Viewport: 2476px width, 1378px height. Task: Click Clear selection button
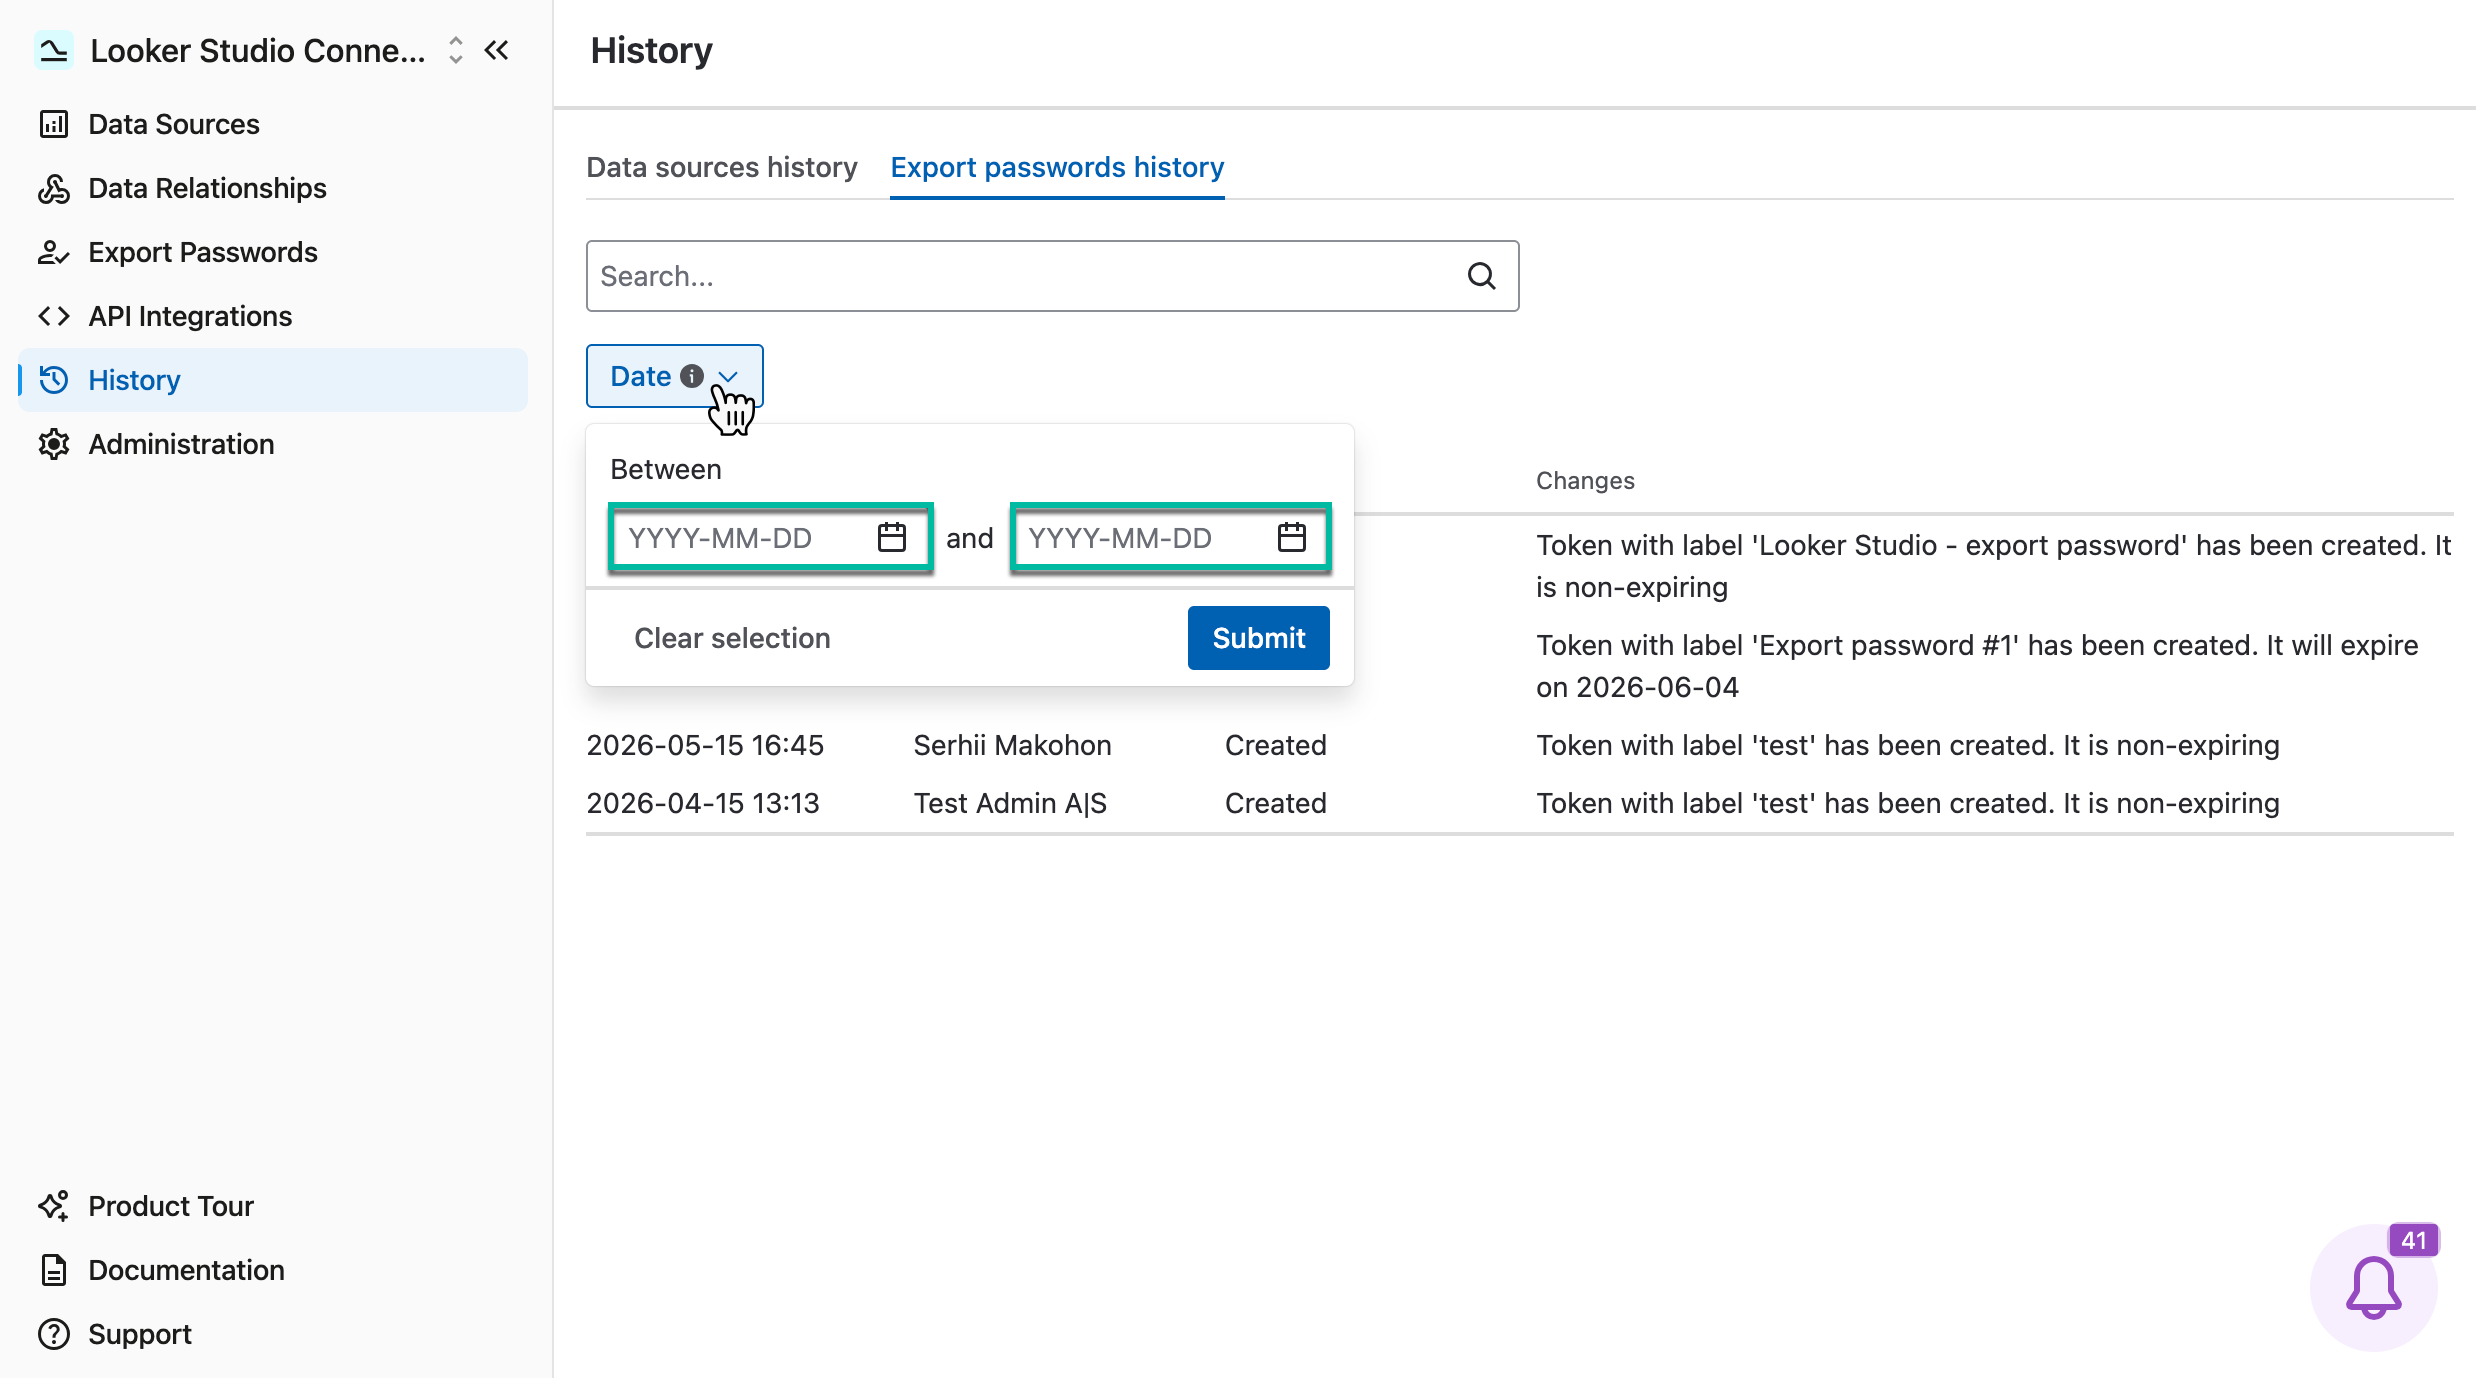[x=733, y=638]
